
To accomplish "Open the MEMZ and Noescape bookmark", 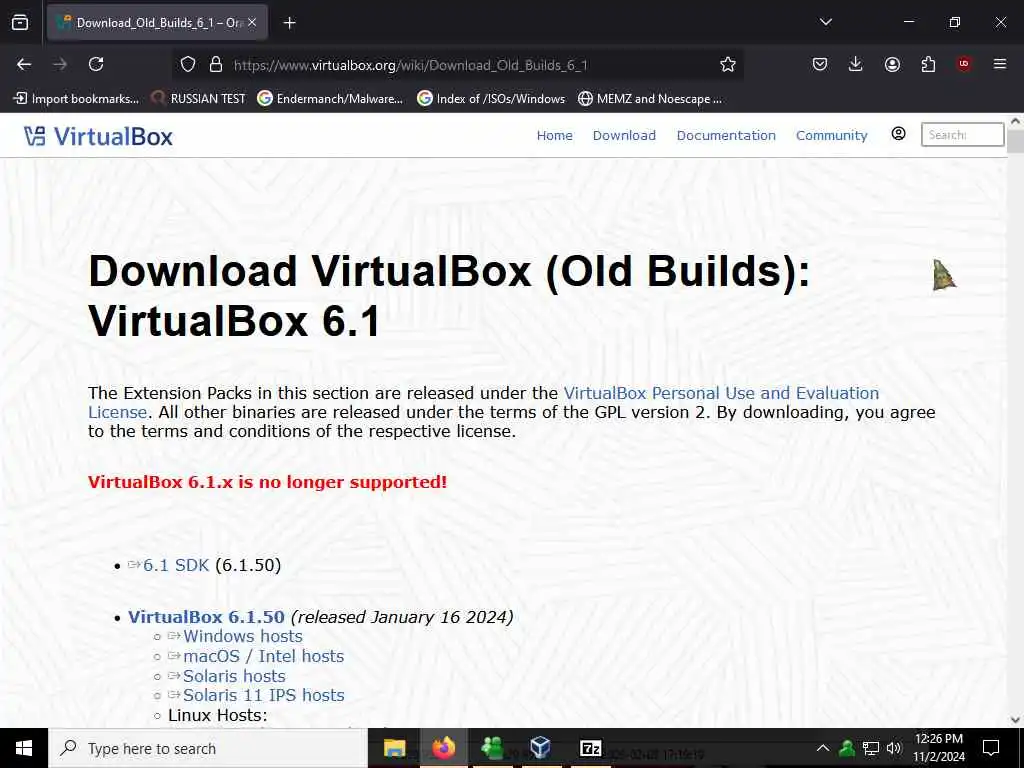I will coord(650,99).
